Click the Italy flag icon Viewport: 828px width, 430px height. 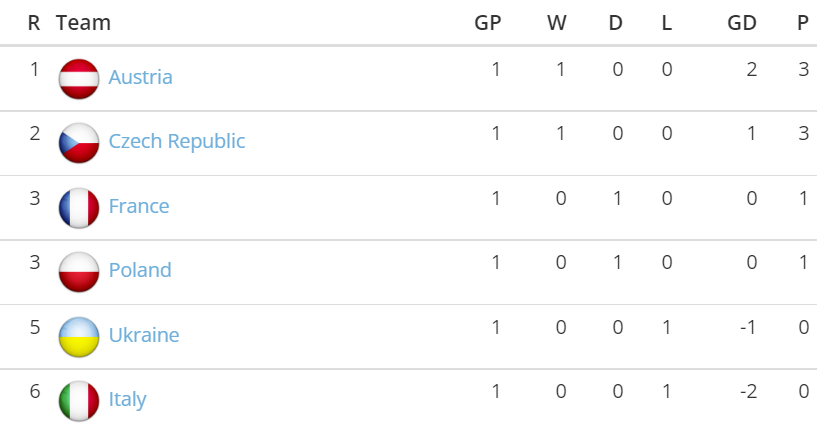79,400
